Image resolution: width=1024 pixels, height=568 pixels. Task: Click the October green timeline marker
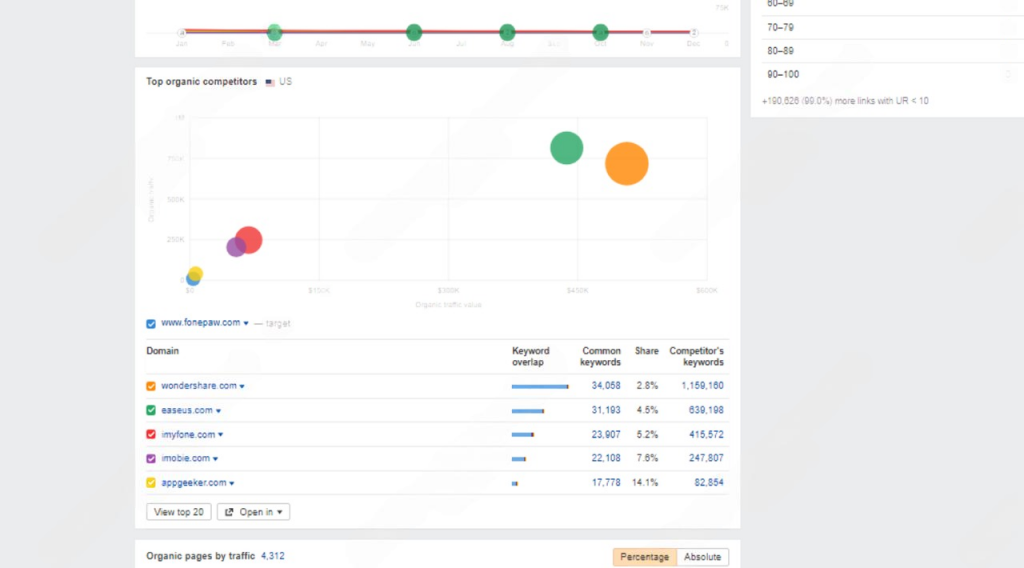pos(600,31)
